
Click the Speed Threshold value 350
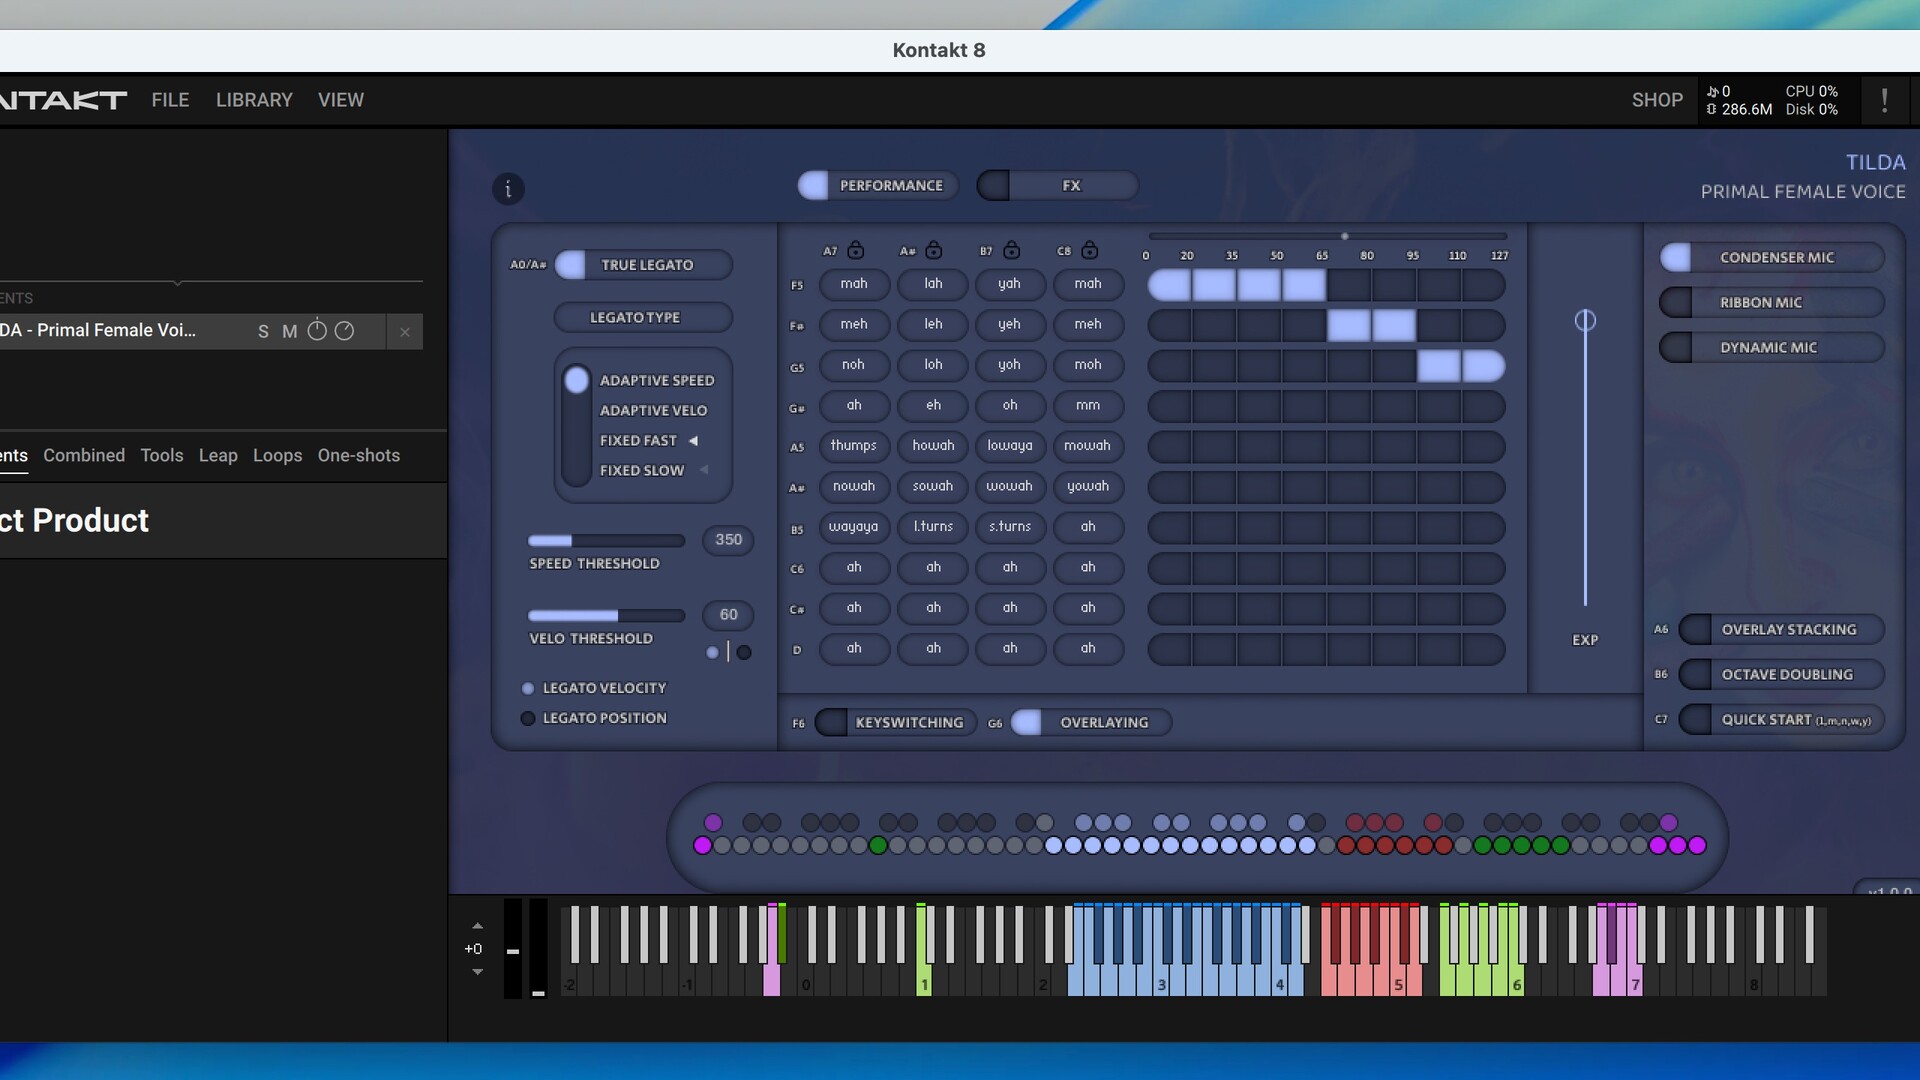pyautogui.click(x=728, y=540)
